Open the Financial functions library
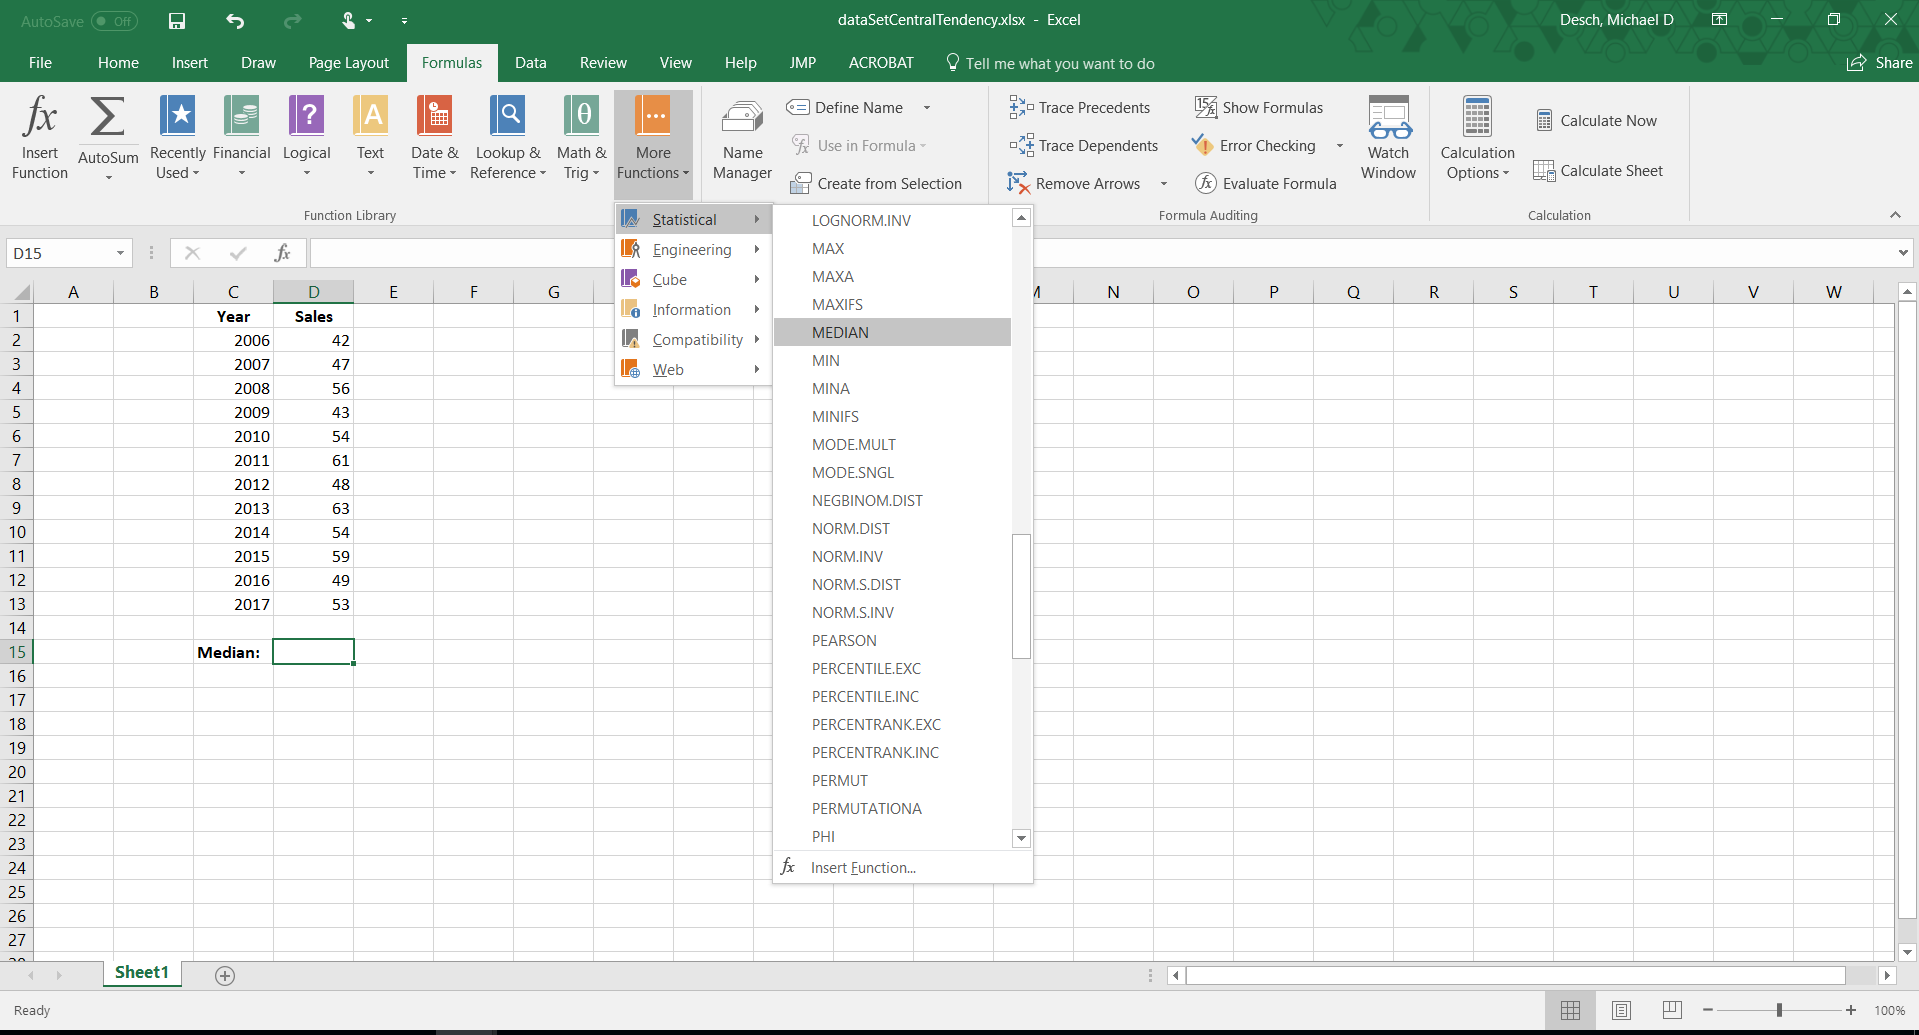The width and height of the screenshot is (1919, 1035). click(x=241, y=137)
